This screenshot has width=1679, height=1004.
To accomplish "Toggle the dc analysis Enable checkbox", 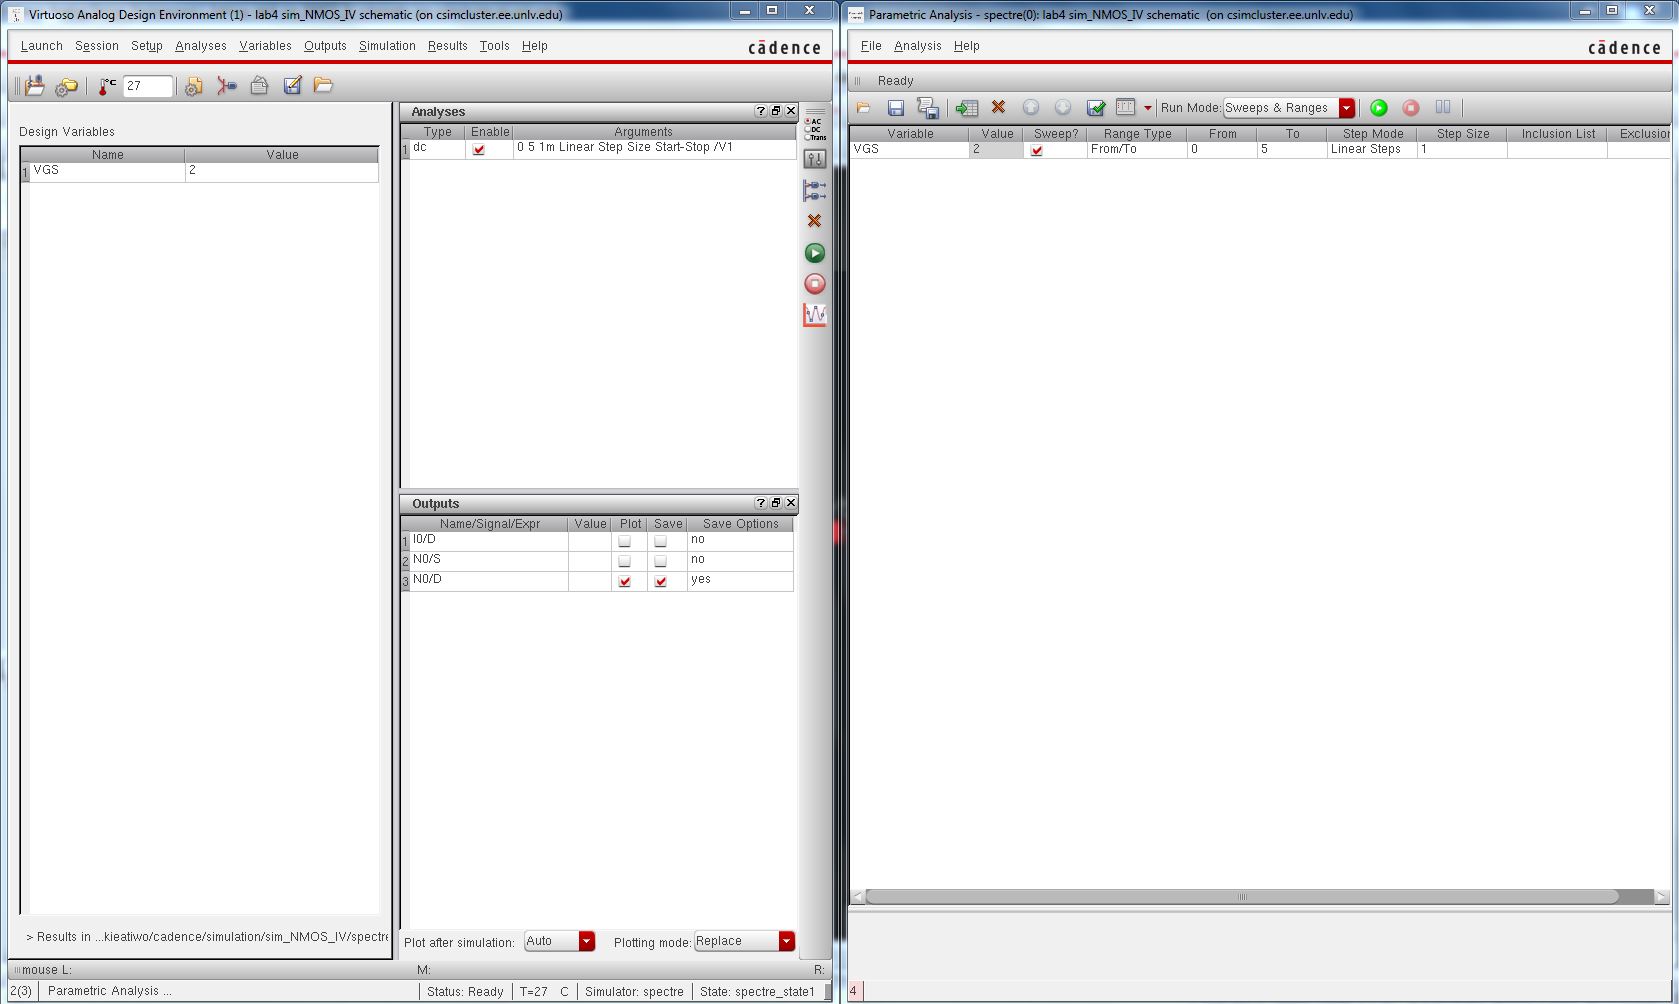I will click(479, 149).
